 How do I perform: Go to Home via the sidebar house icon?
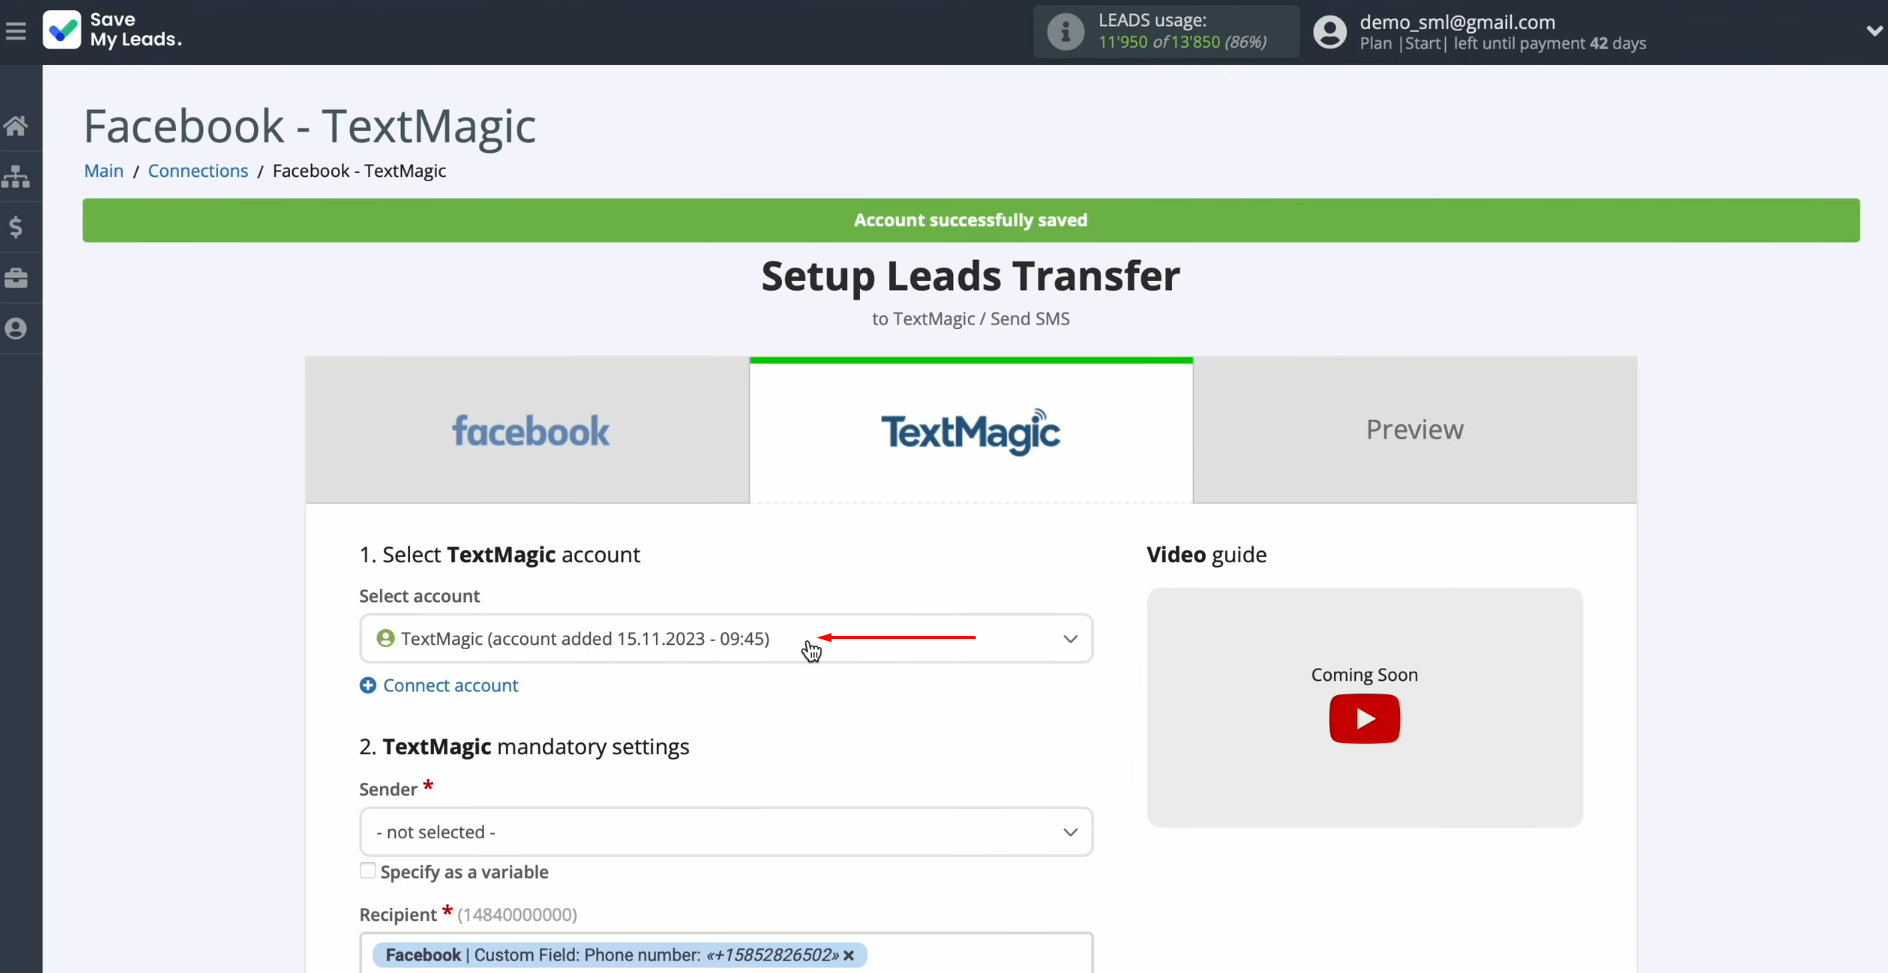[16, 126]
